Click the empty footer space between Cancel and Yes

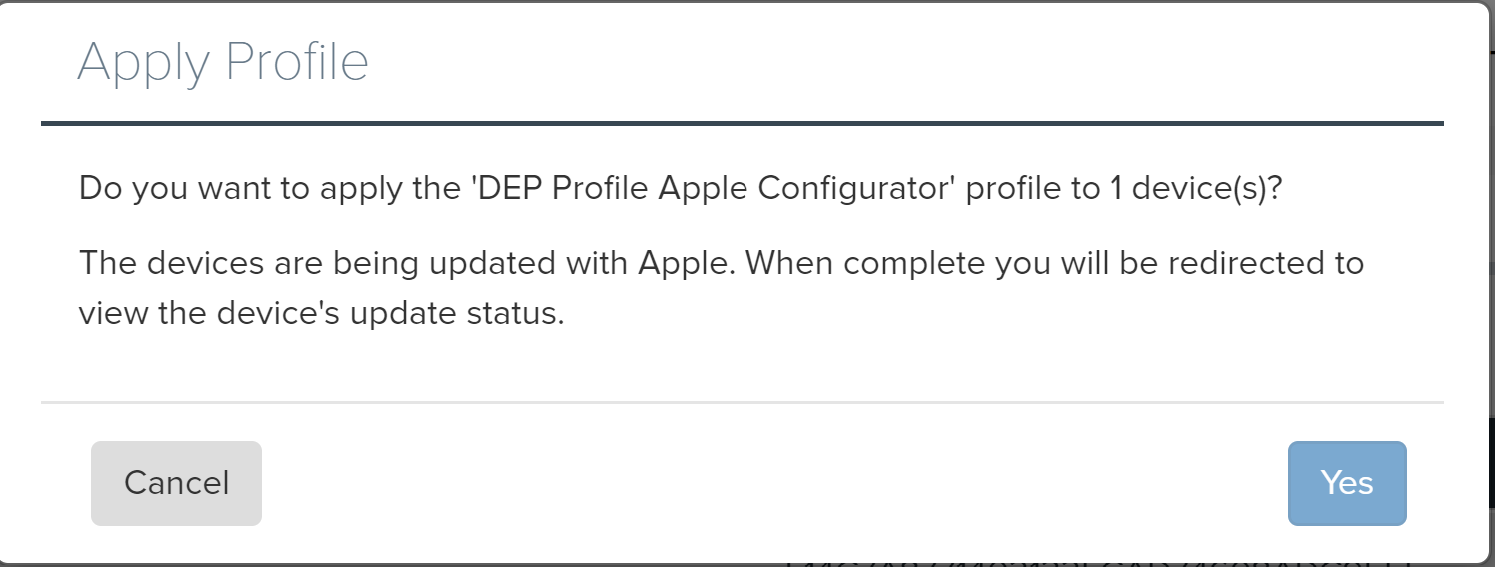770,483
